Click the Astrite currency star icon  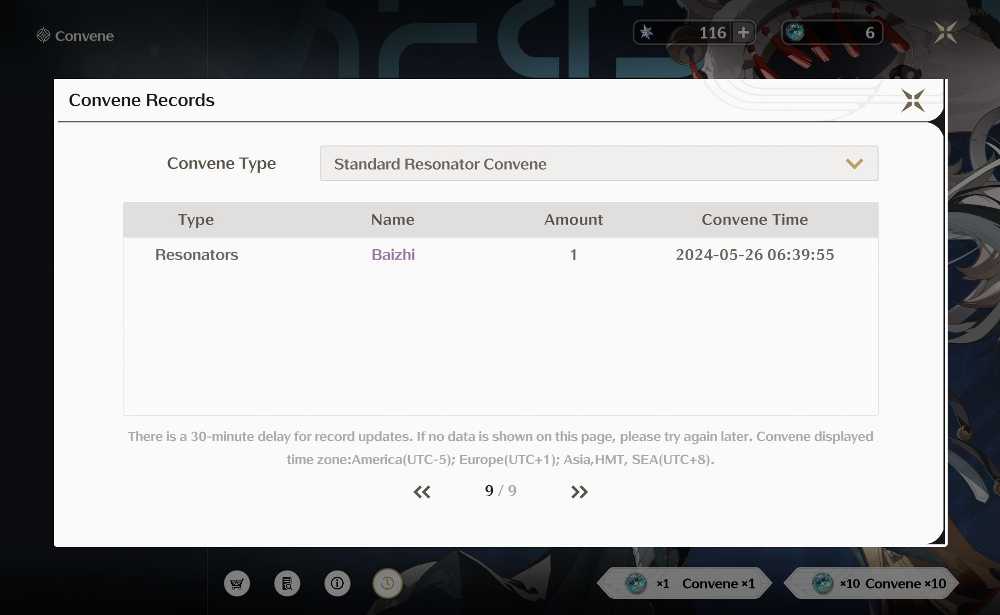click(x=646, y=33)
